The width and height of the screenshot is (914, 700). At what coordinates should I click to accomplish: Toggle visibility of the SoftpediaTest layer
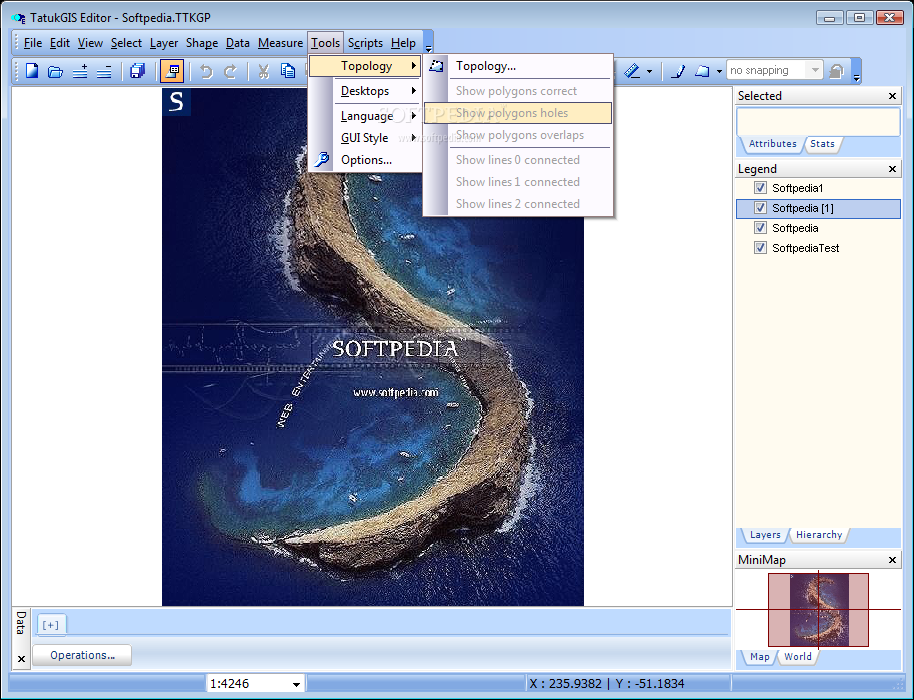click(x=760, y=248)
